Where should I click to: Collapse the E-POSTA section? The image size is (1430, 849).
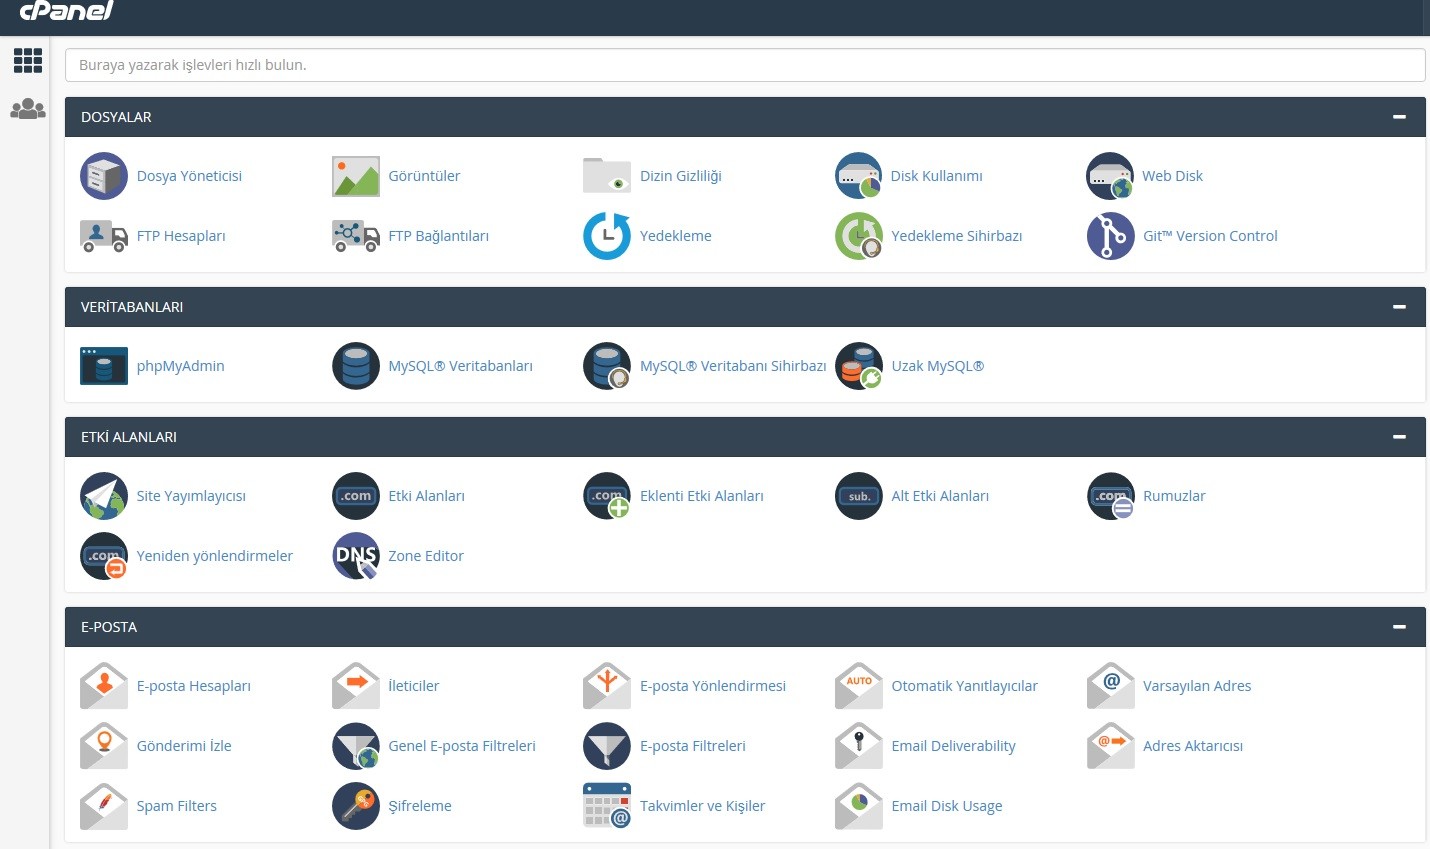(1399, 627)
